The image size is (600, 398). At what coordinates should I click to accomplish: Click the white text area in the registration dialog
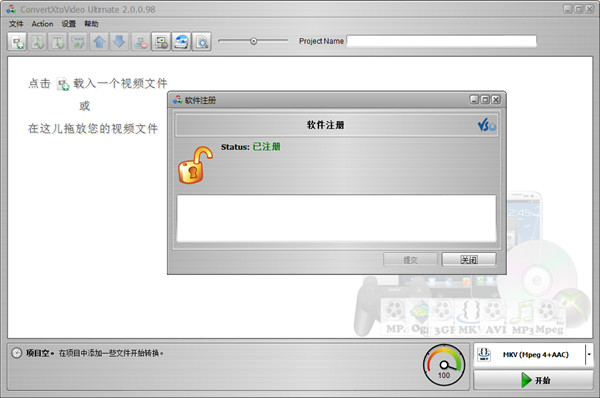tap(336, 218)
